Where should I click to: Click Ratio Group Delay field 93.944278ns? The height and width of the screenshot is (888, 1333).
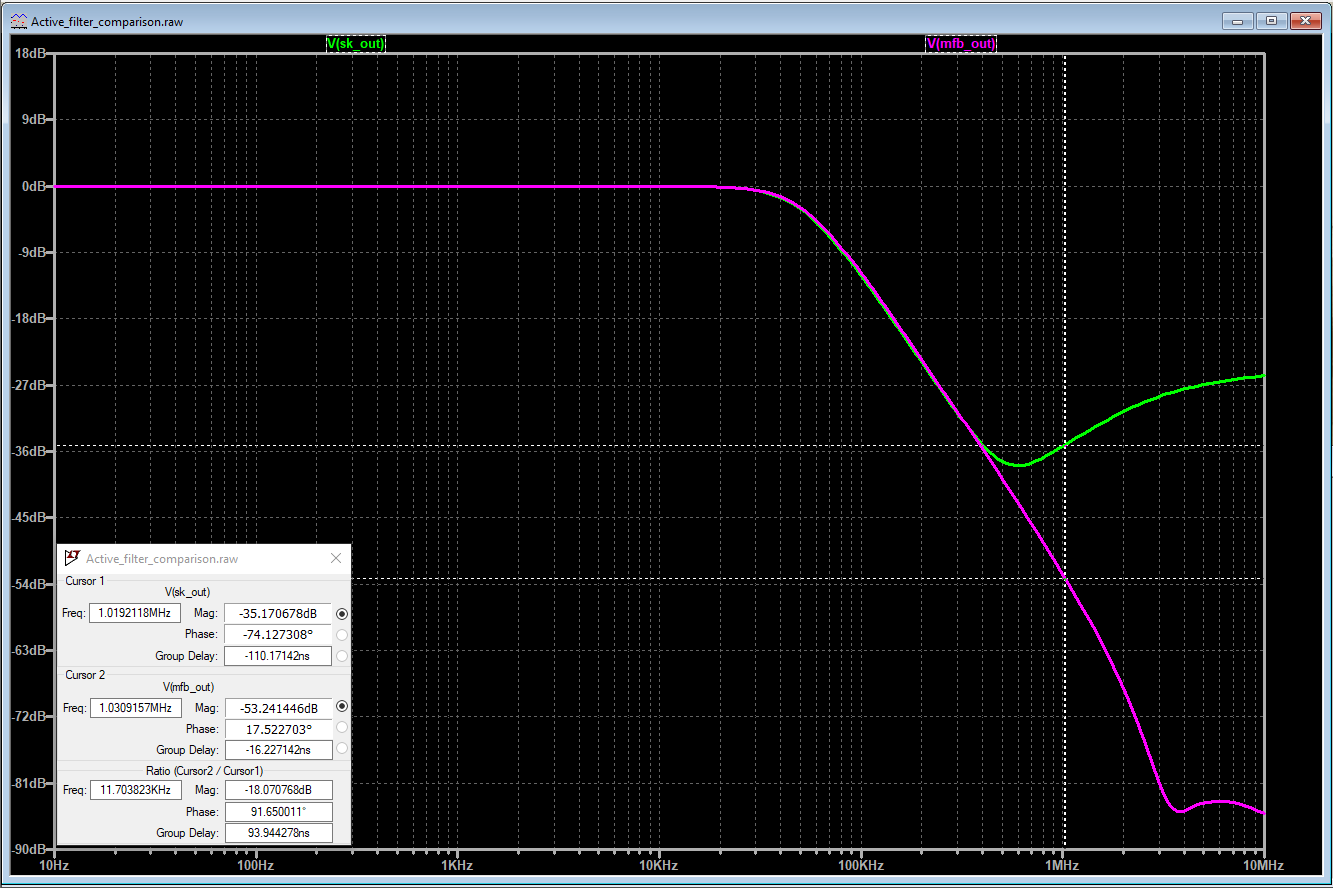[x=278, y=832]
